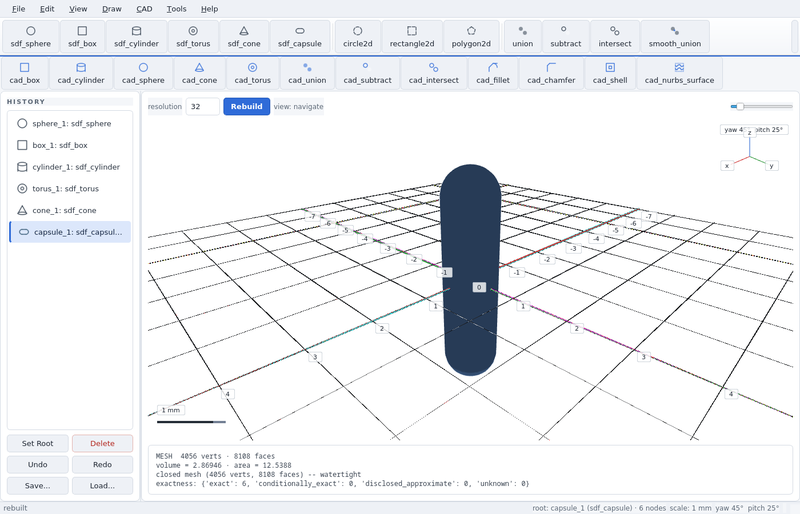The image size is (800, 514).
Task: Click the Undo button
Action: pyautogui.click(x=37, y=464)
